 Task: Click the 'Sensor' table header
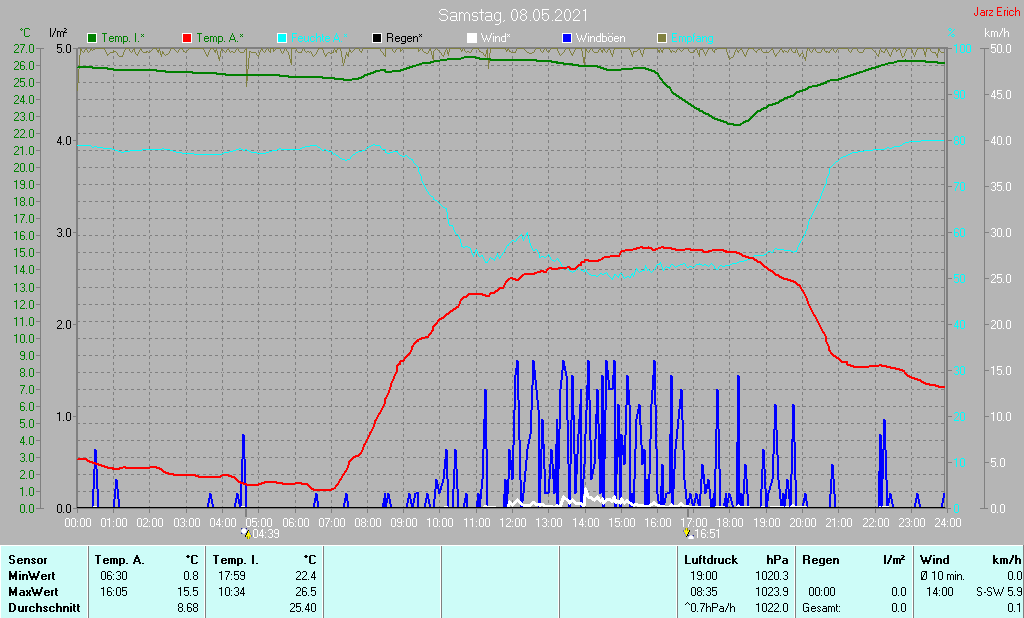(28, 560)
